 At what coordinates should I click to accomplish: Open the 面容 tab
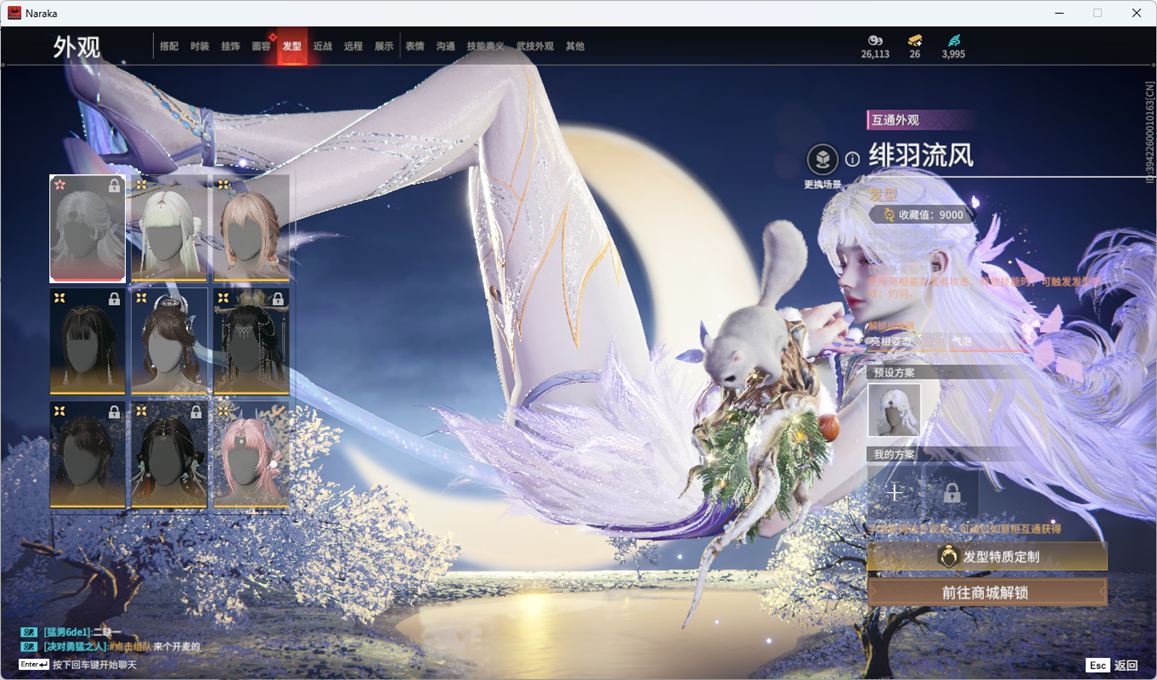[x=261, y=46]
